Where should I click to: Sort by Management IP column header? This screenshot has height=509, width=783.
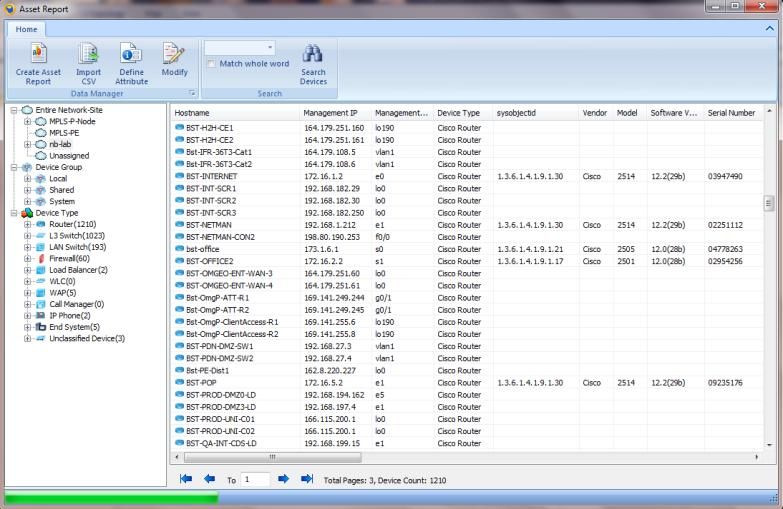pyautogui.click(x=336, y=113)
